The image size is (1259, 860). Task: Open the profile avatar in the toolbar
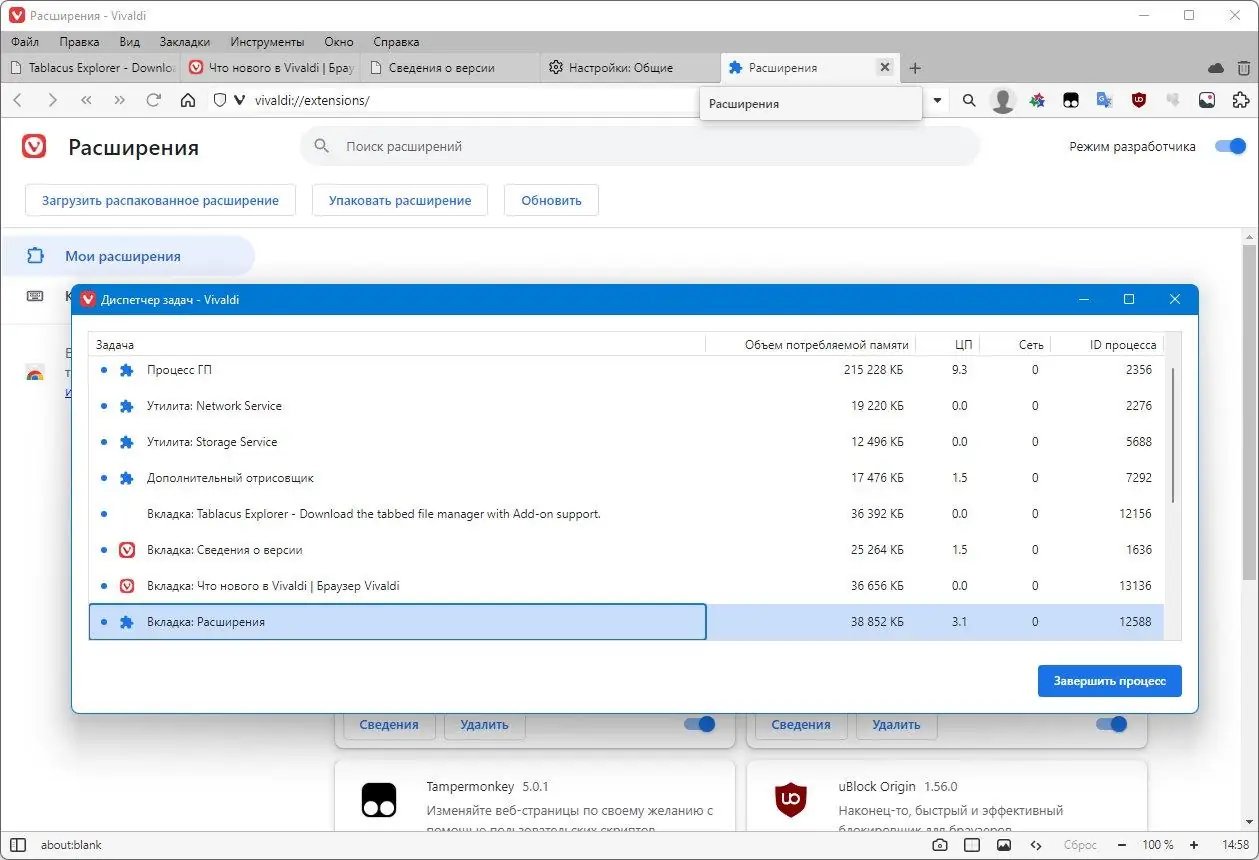pos(1002,100)
